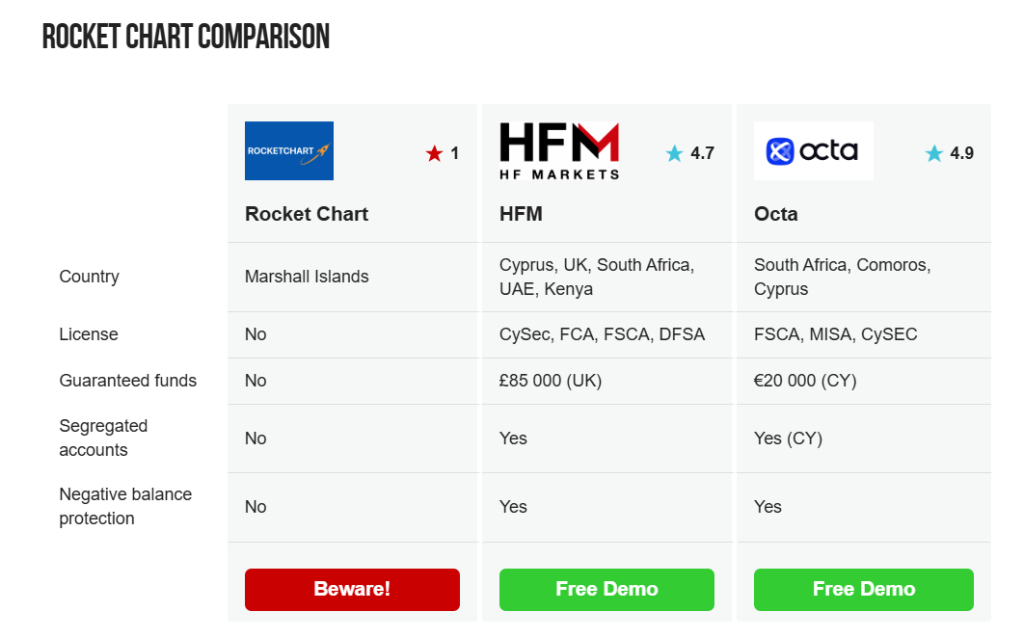The width and height of the screenshot is (1024, 638).
Task: Click the Octa broker logo
Action: tap(813, 151)
